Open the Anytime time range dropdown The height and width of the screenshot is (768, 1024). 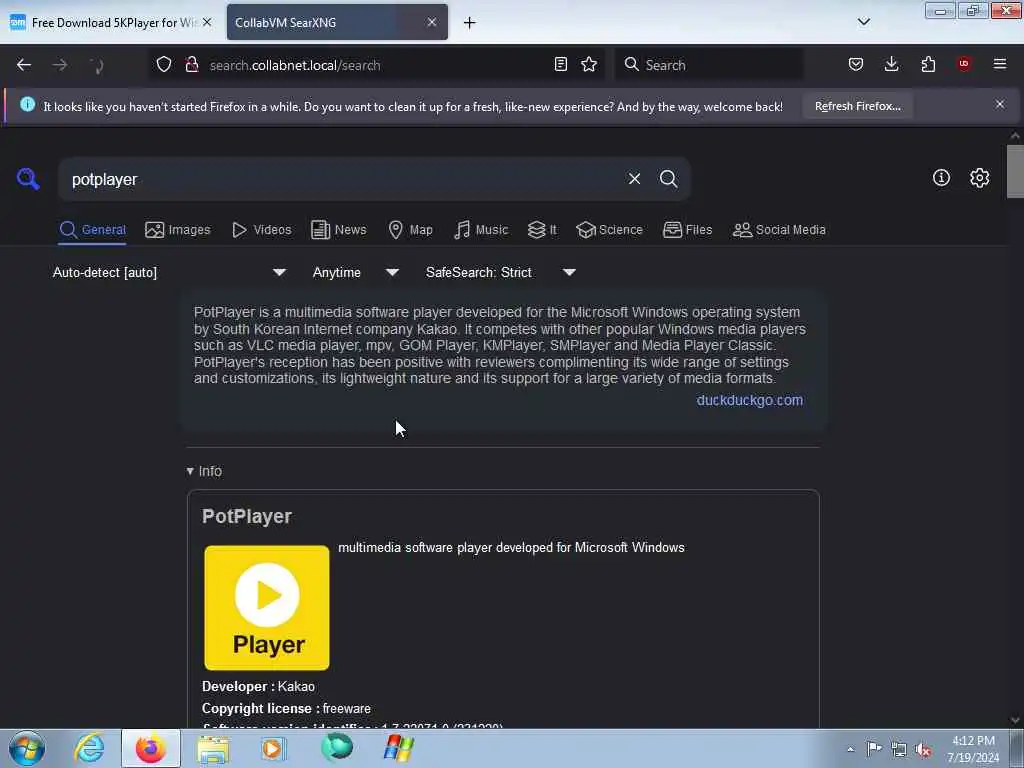[x=356, y=272]
